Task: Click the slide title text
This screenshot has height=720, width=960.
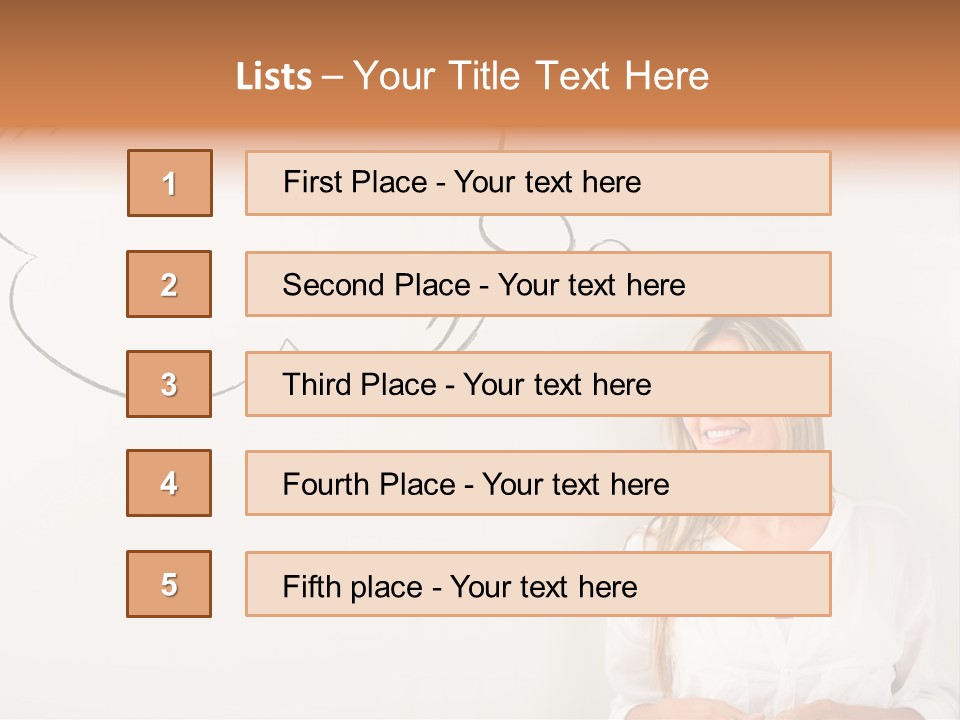Action: click(x=472, y=76)
